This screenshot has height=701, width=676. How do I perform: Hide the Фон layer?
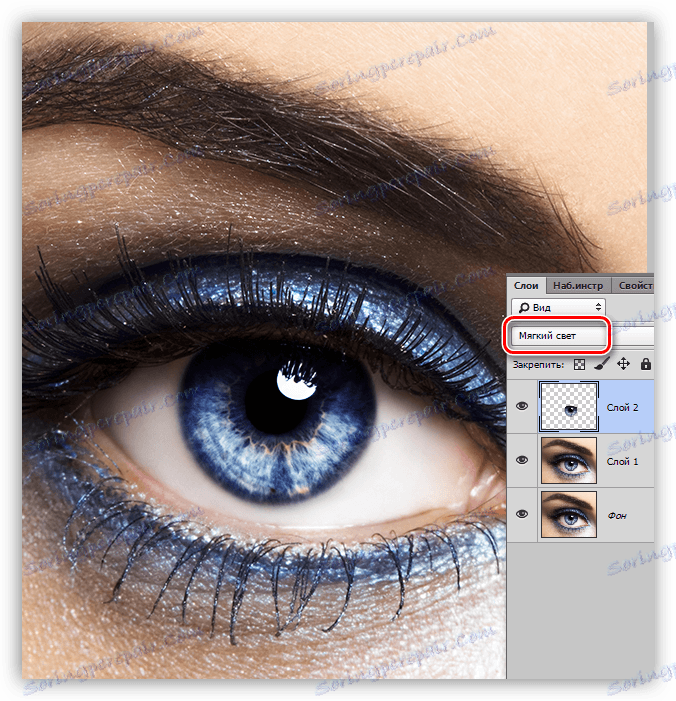[x=522, y=514]
